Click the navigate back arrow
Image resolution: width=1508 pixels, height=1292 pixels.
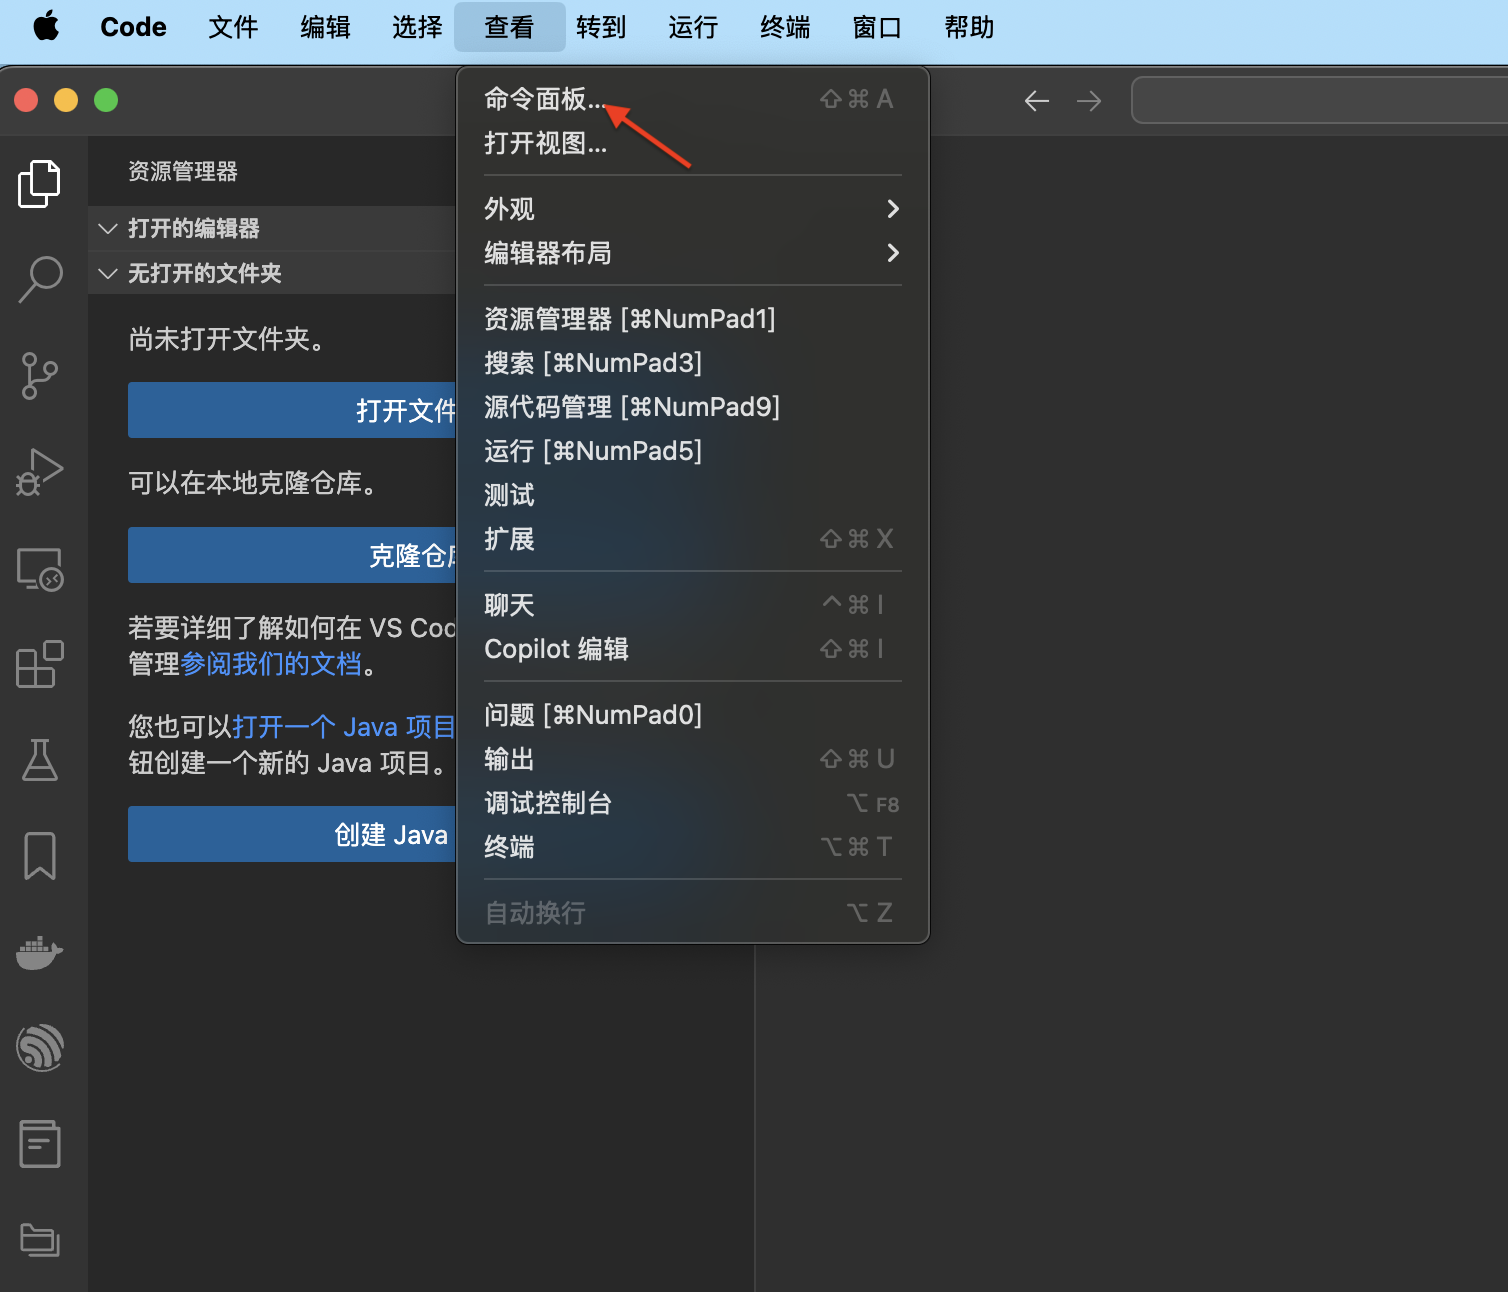point(1037,100)
